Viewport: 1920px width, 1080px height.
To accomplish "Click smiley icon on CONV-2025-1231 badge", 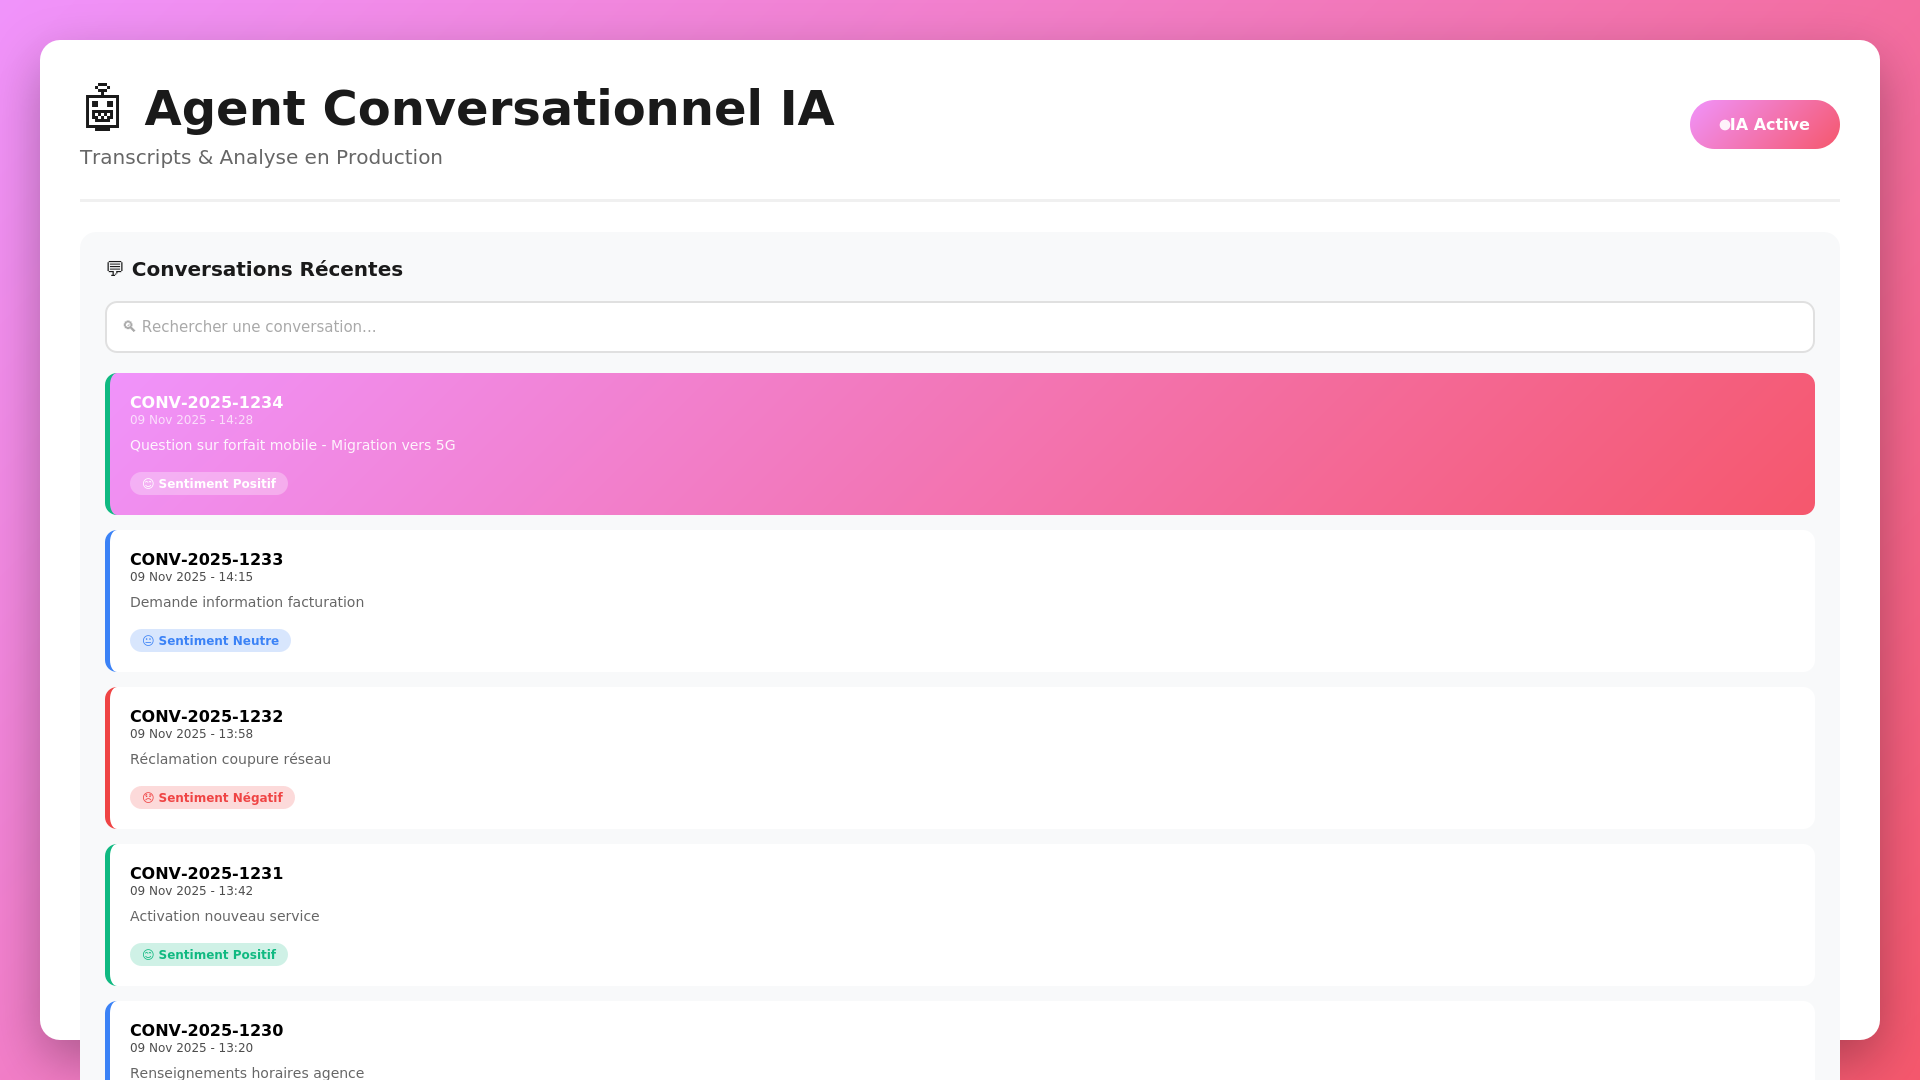I will 148,955.
